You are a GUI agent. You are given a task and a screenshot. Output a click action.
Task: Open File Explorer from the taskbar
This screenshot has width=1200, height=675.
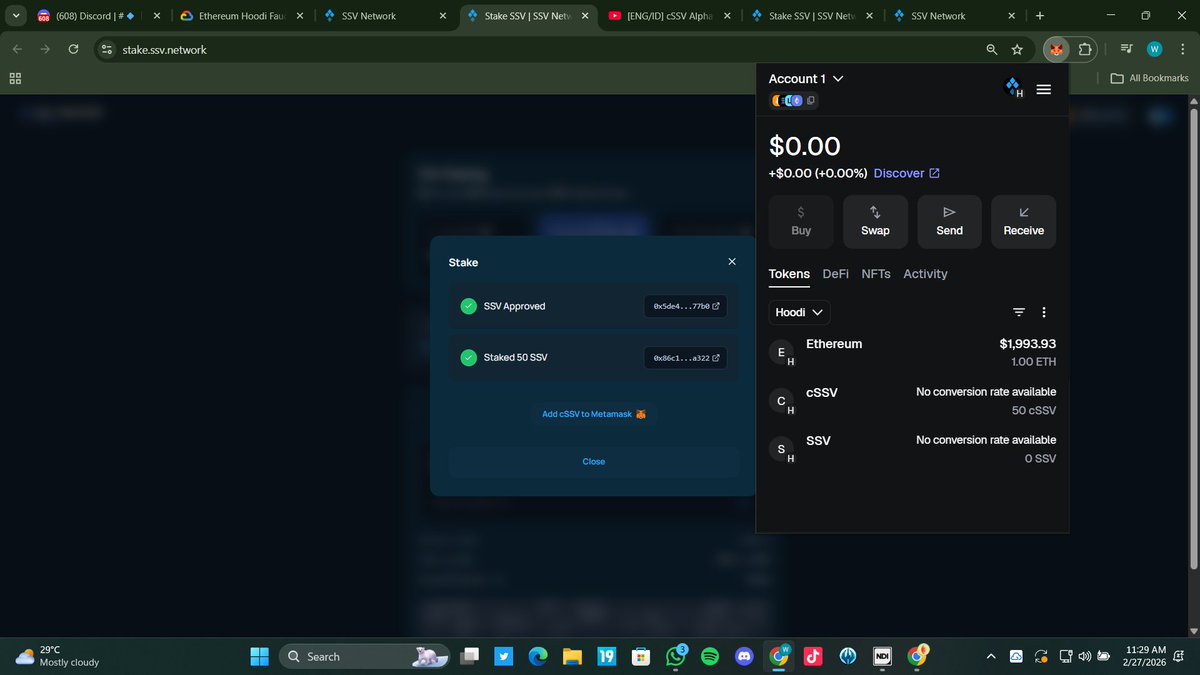[x=572, y=656]
